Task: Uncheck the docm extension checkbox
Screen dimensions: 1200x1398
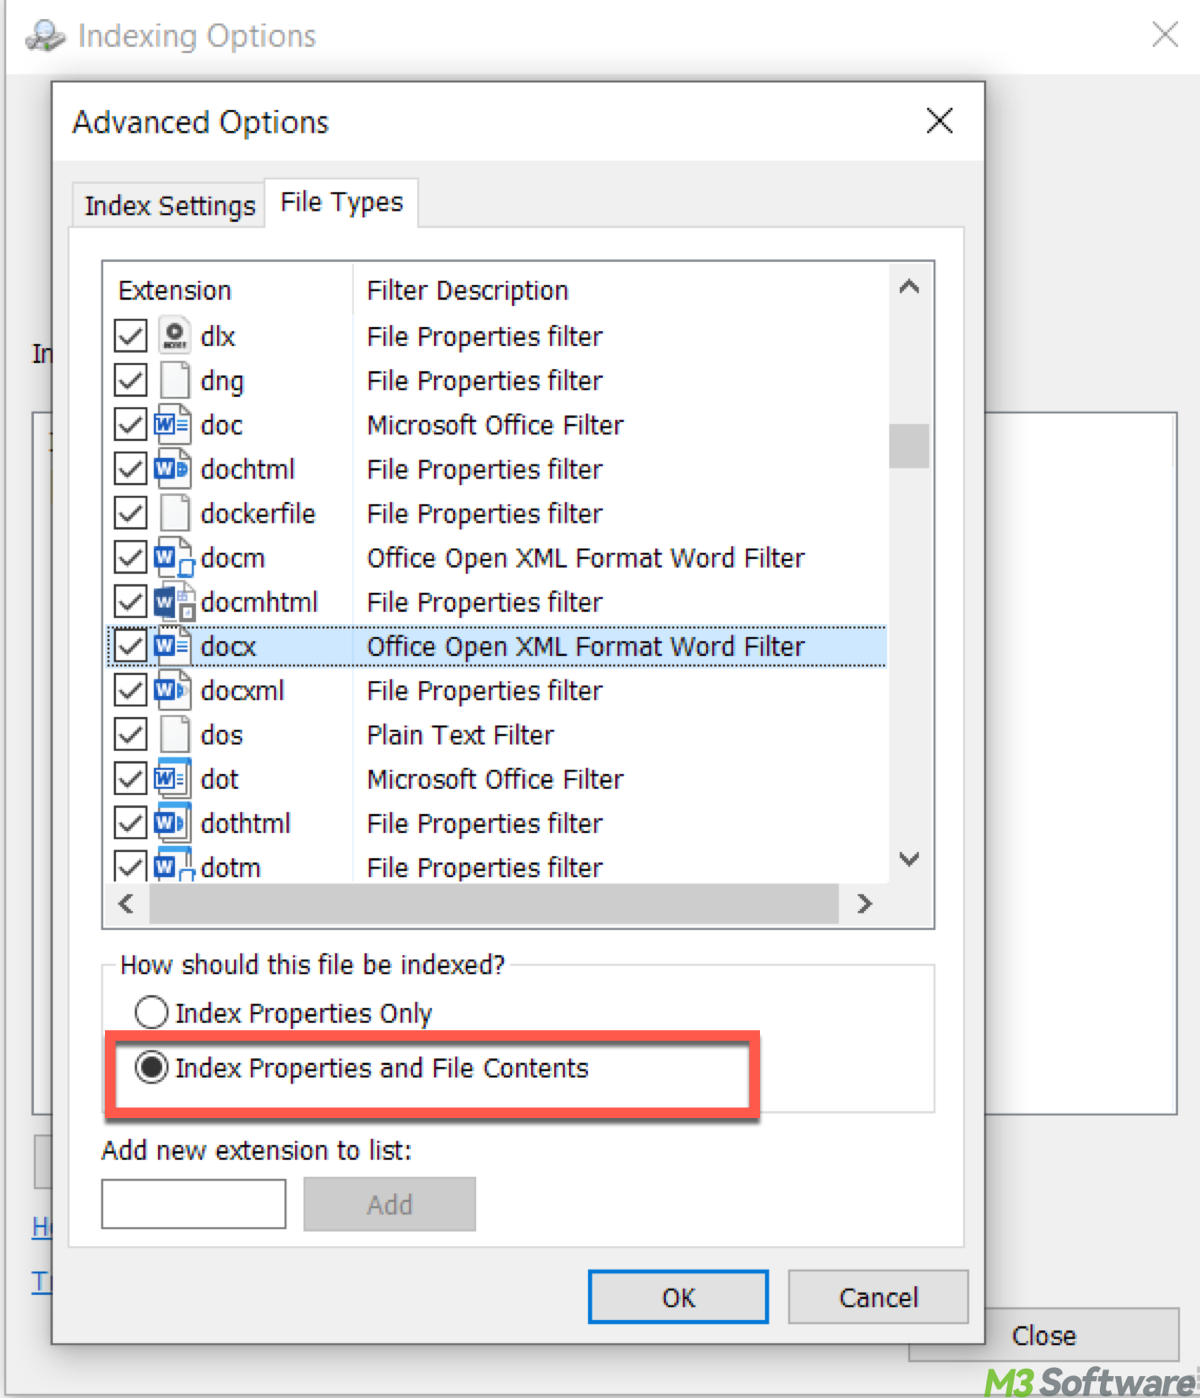Action: [130, 557]
